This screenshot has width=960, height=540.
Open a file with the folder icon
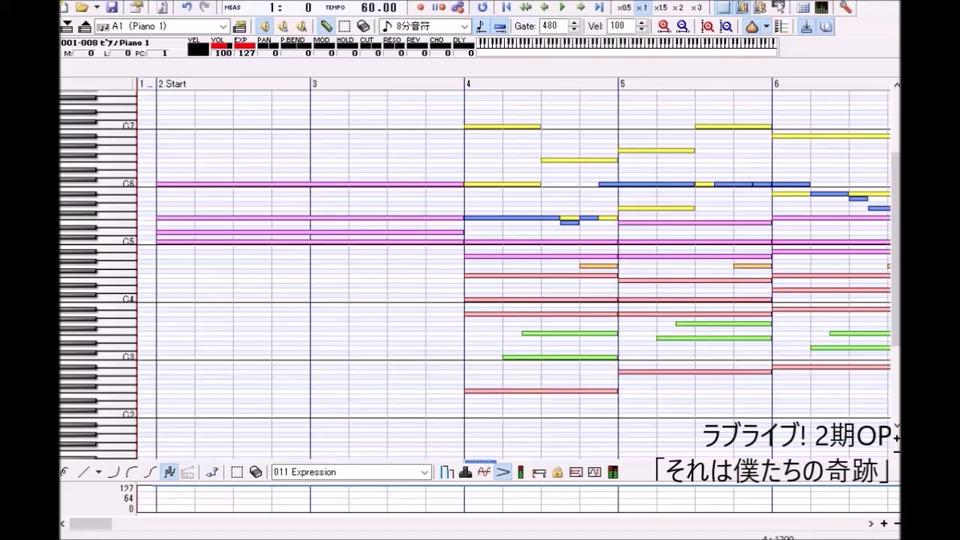pos(81,7)
